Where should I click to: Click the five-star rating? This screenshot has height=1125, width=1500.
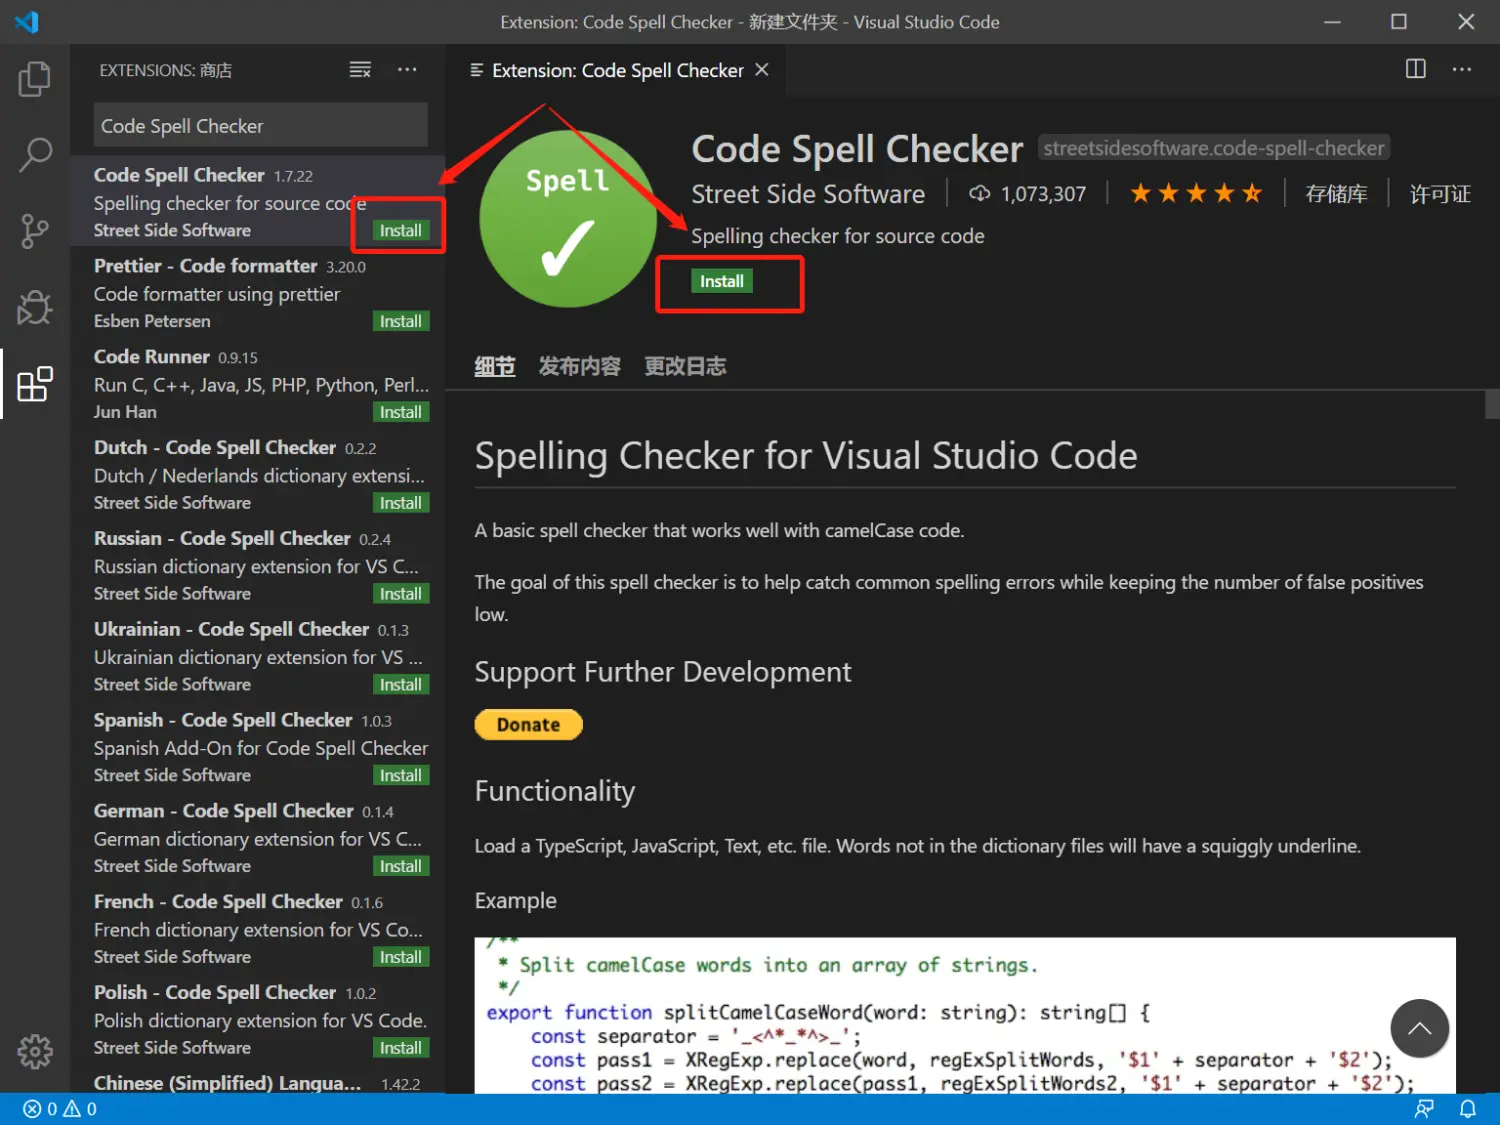point(1195,194)
